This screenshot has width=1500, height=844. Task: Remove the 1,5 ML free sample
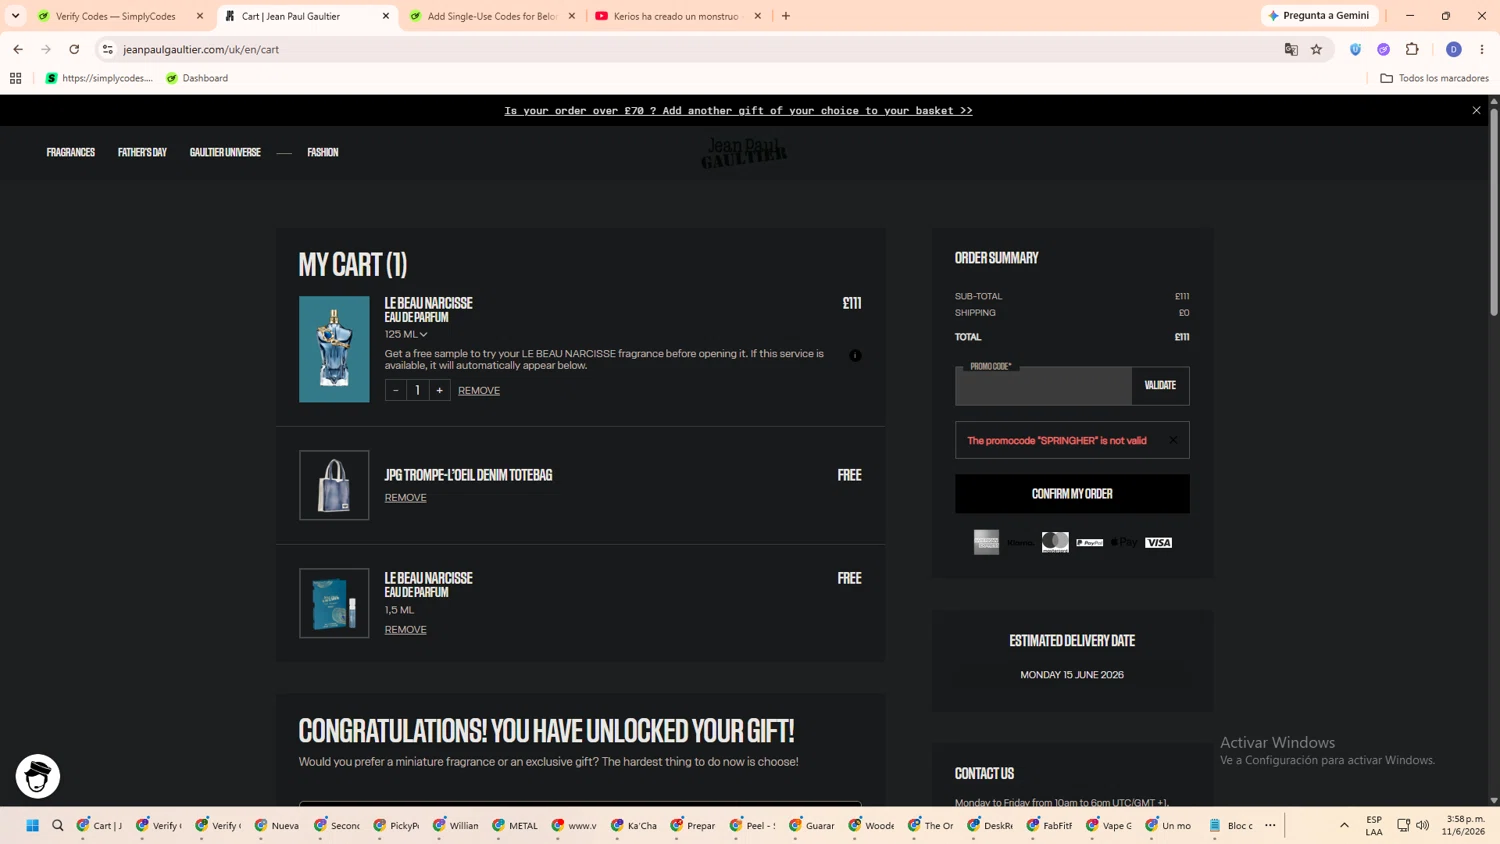click(405, 630)
